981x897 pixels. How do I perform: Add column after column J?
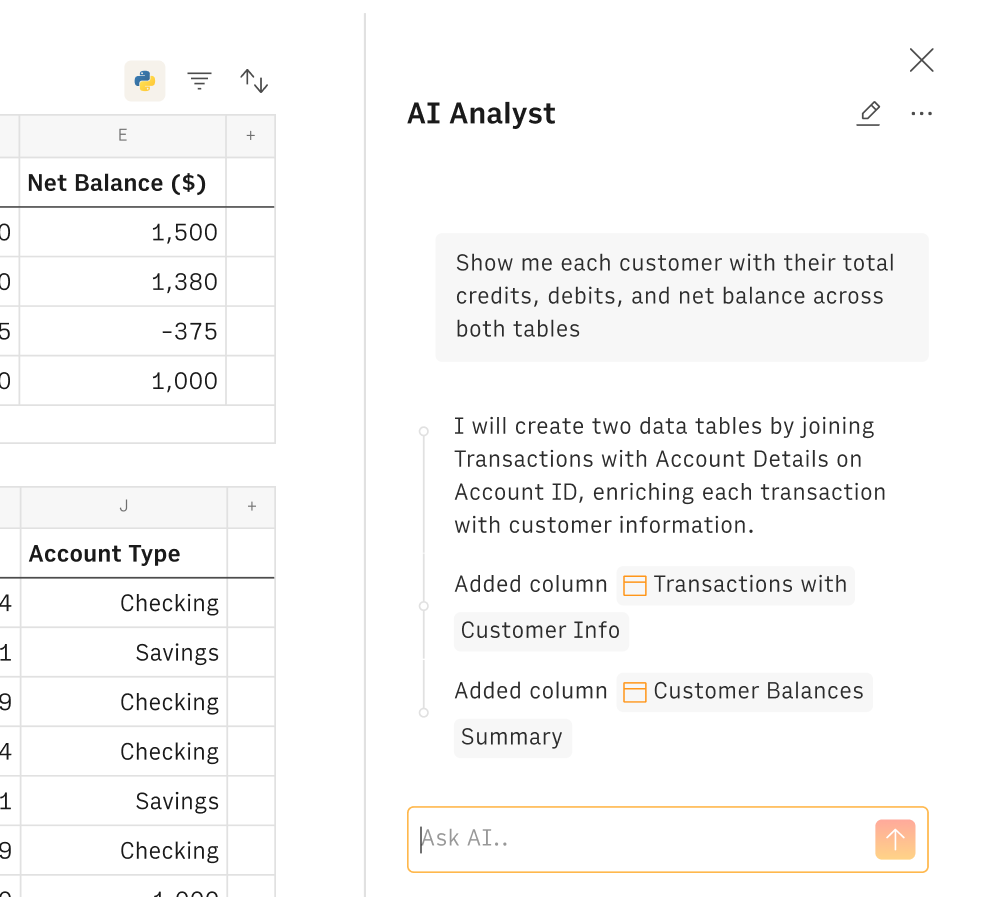tap(251, 507)
